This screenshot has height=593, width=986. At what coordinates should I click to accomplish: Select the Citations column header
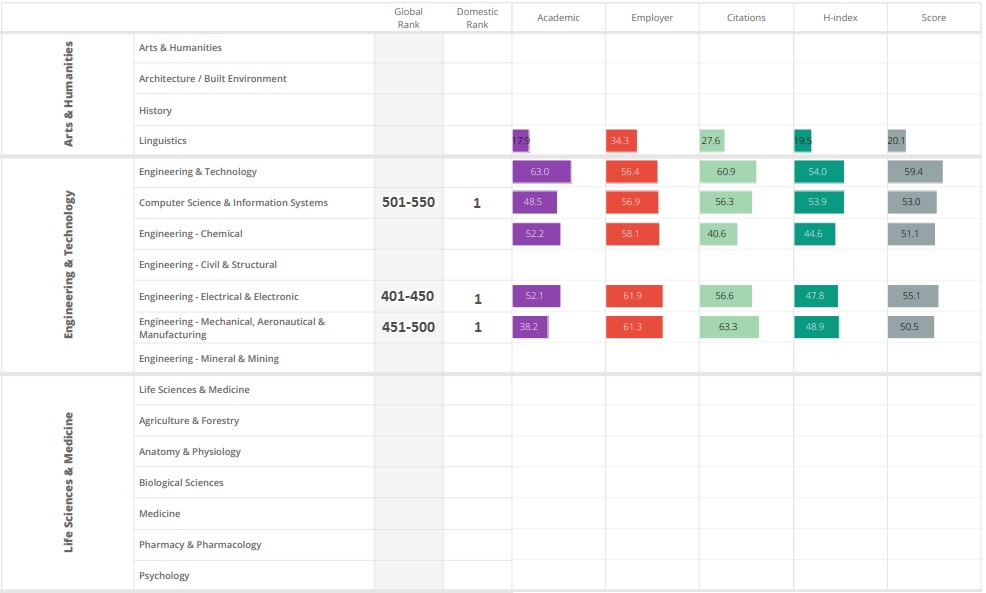tap(746, 18)
